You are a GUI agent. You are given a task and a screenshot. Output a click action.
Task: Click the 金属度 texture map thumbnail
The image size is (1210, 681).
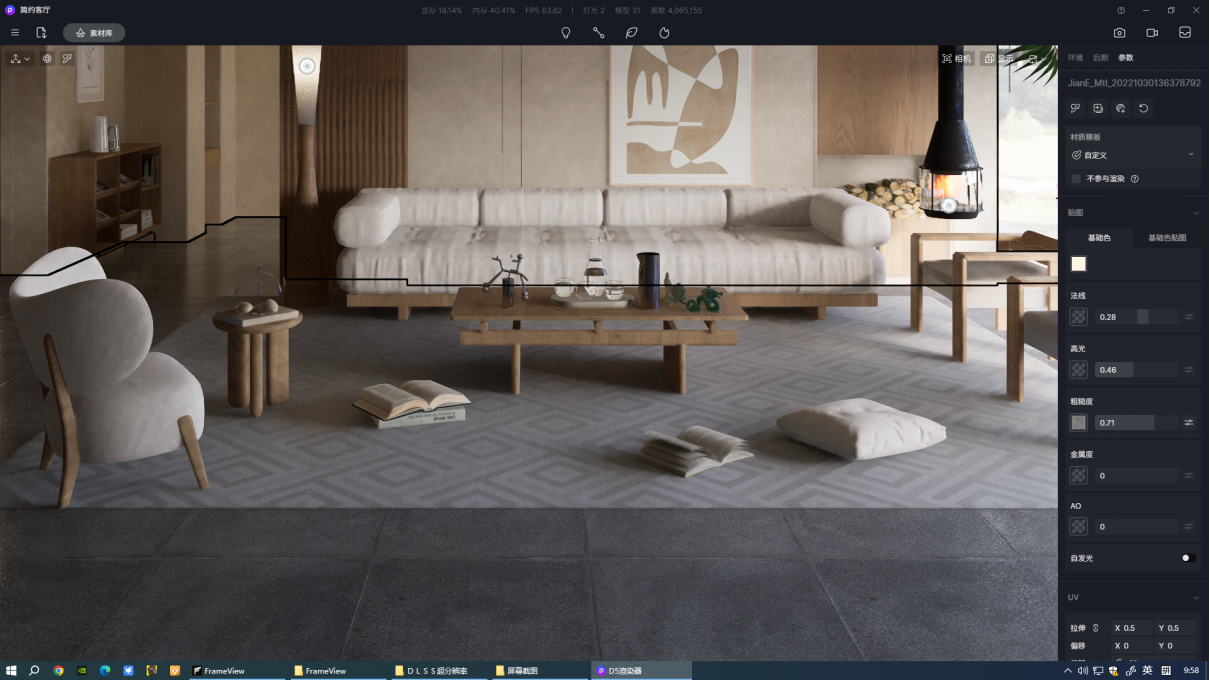[1079, 476]
